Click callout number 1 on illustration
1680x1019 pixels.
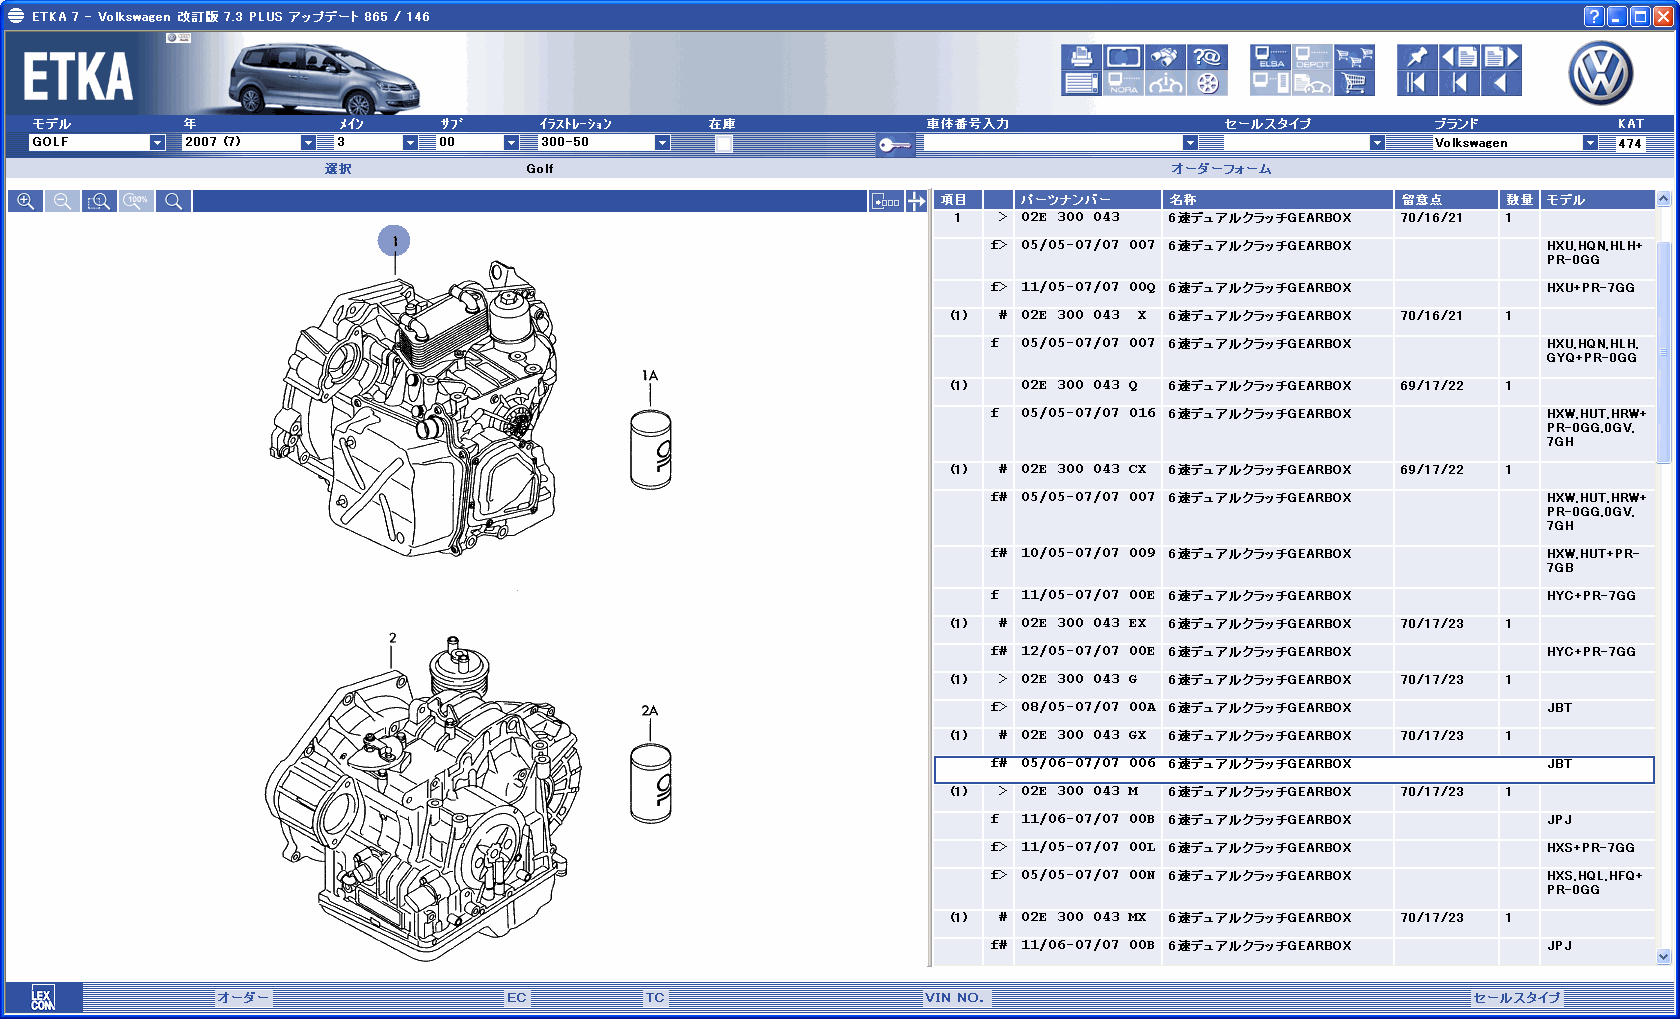click(x=394, y=241)
